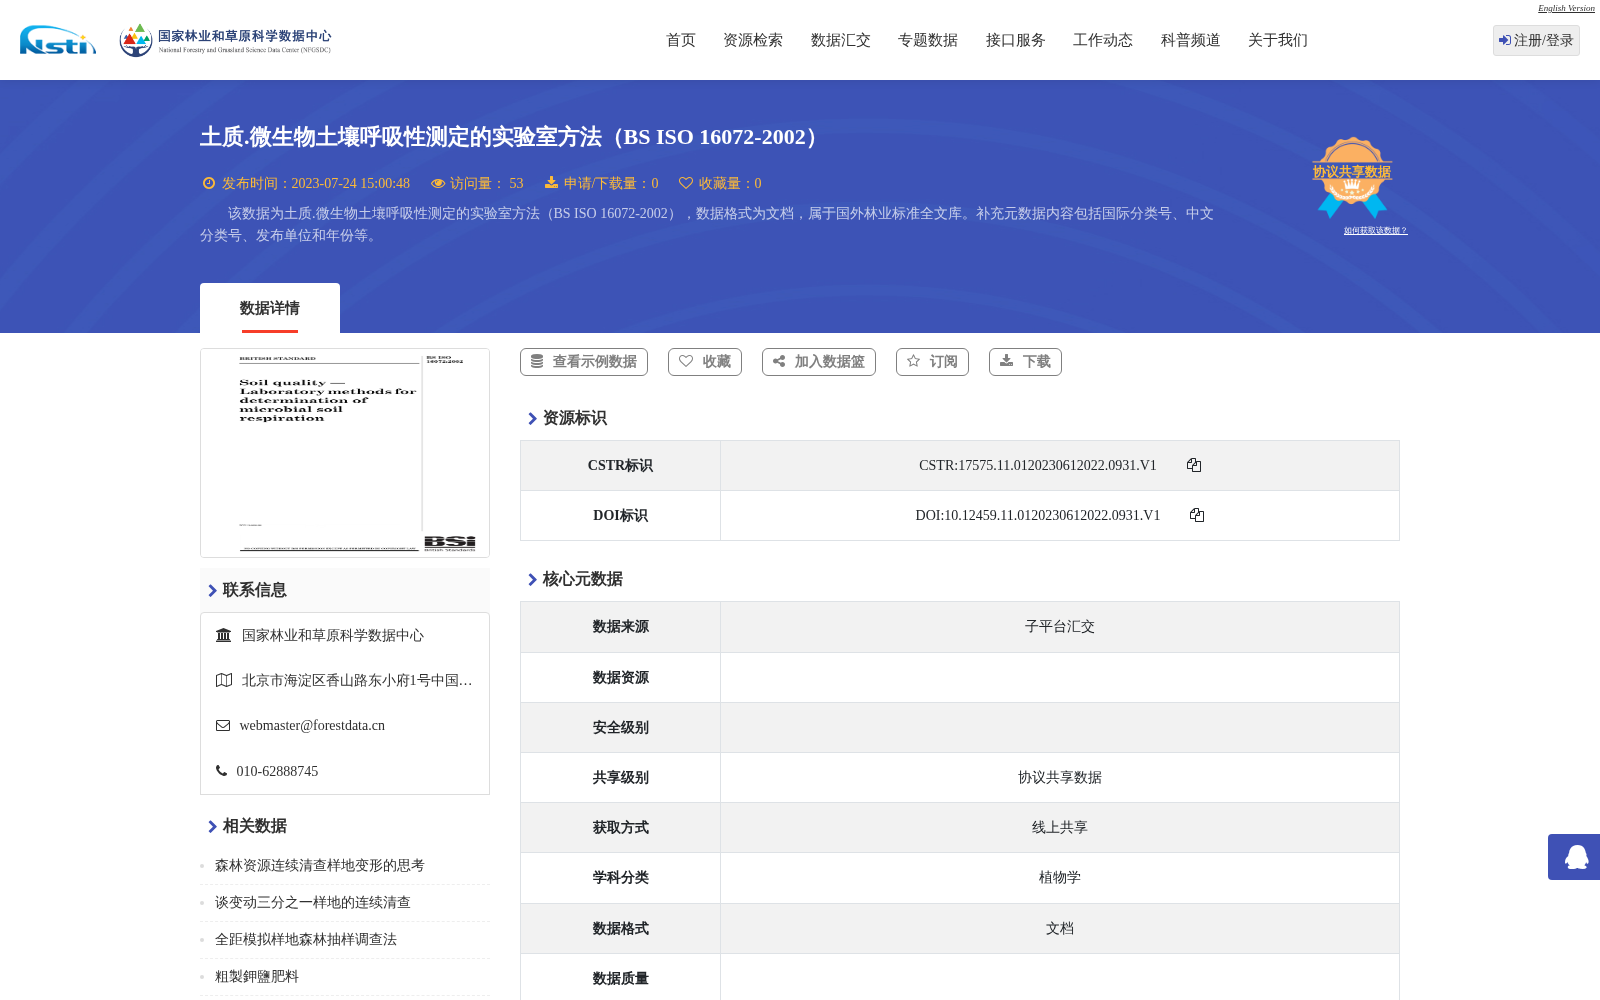Click the 010-62888745 phone number
Viewport: 1600px width, 1000px height.
click(277, 771)
